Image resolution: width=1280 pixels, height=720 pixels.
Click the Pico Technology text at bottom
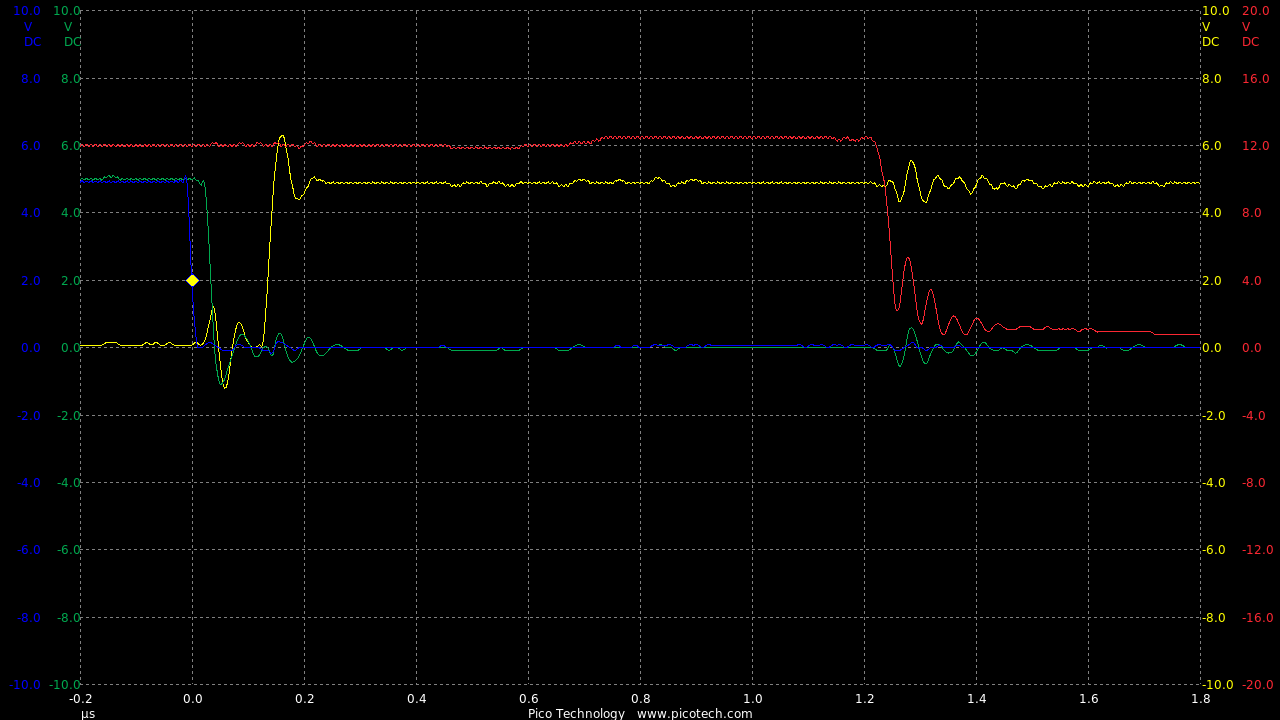(x=576, y=714)
